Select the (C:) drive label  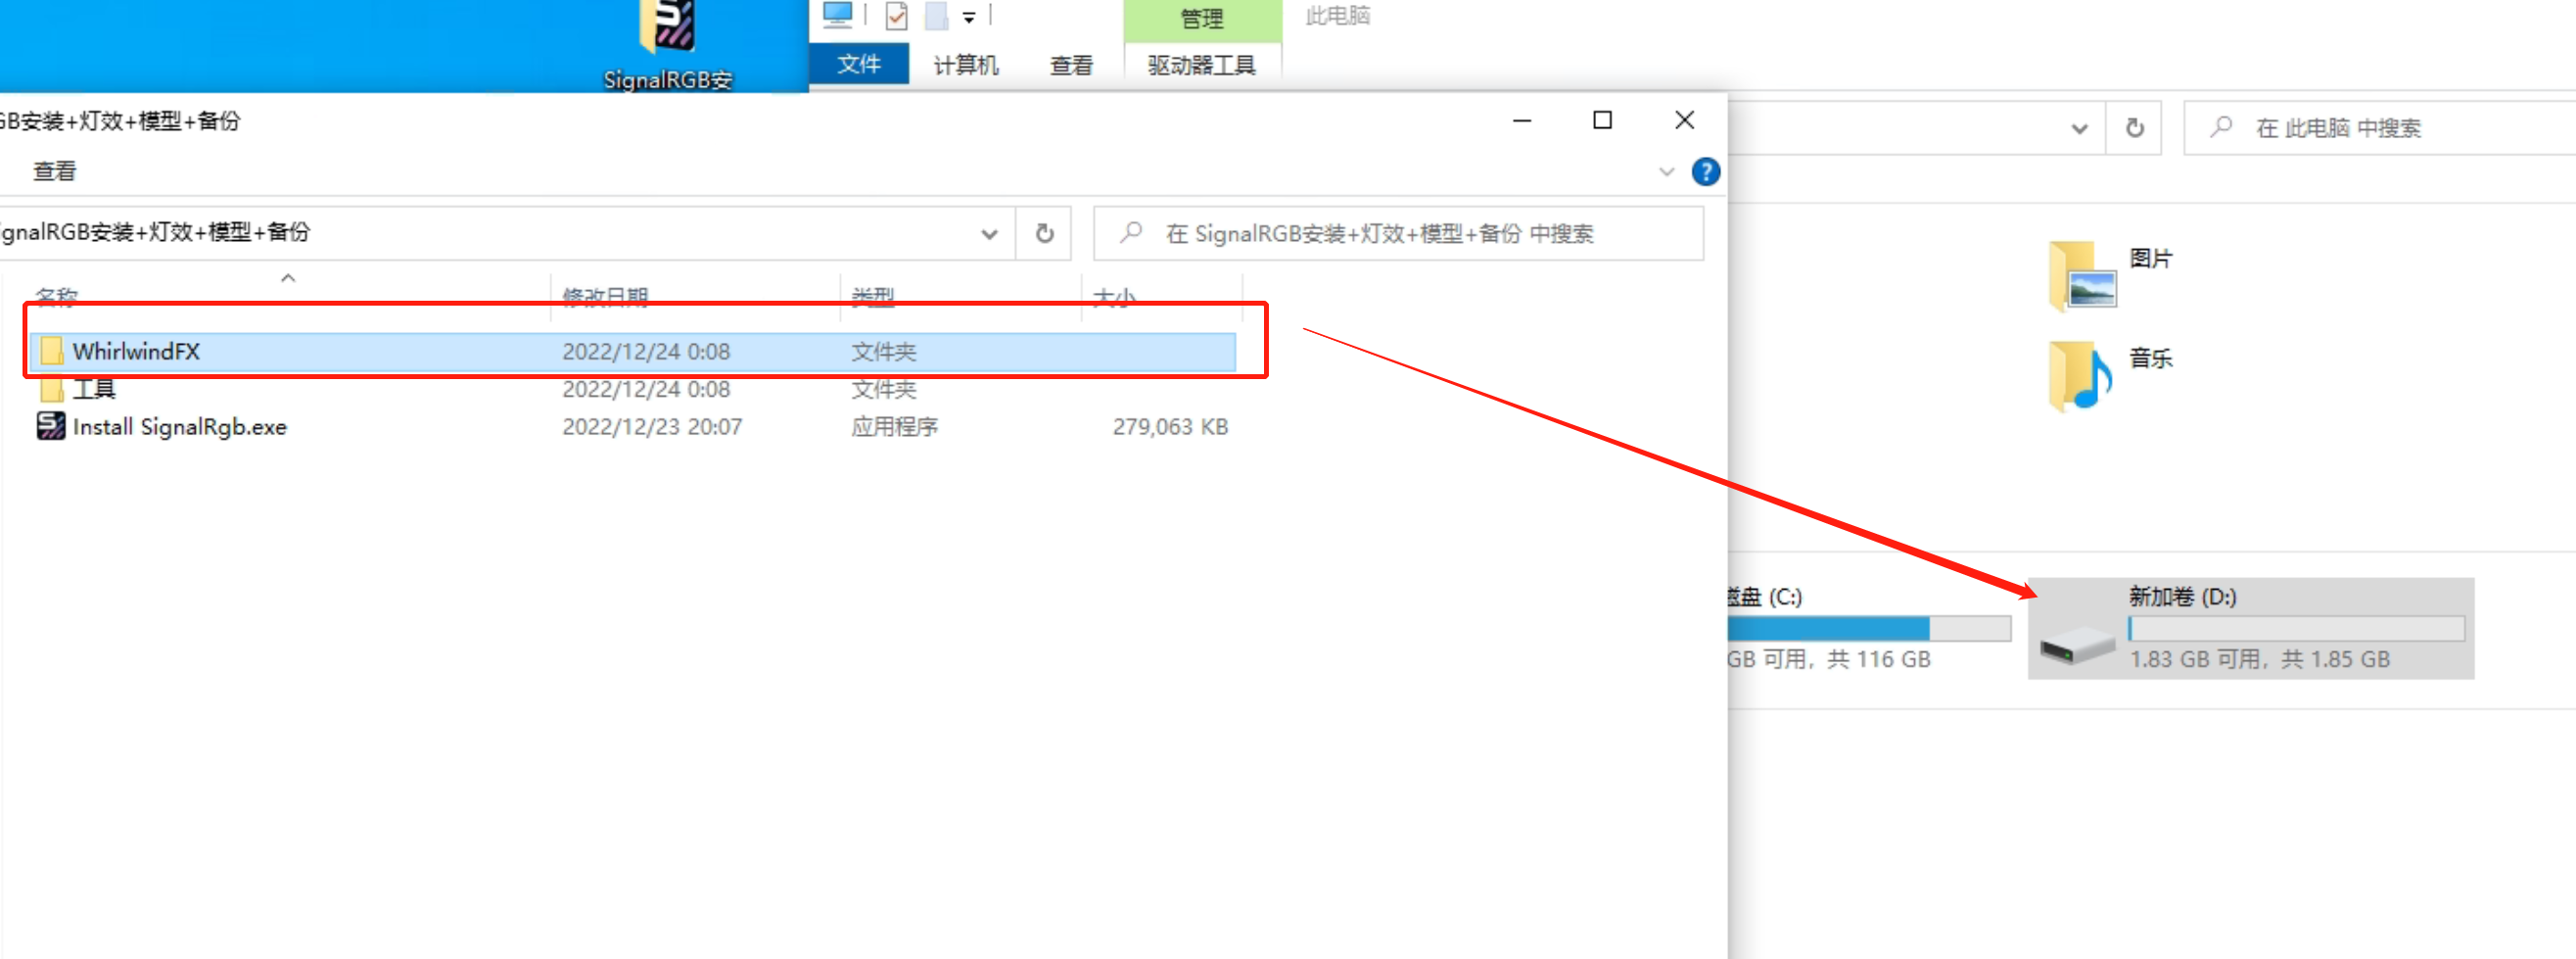[1766, 597]
